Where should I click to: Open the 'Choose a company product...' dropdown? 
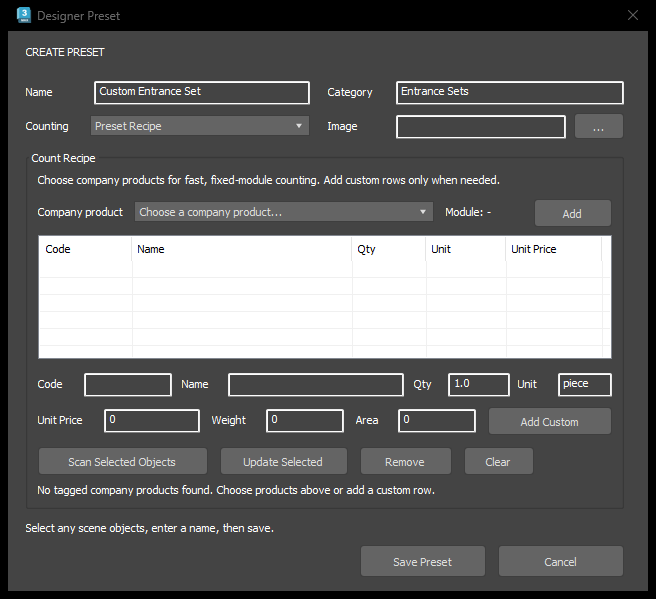click(283, 212)
